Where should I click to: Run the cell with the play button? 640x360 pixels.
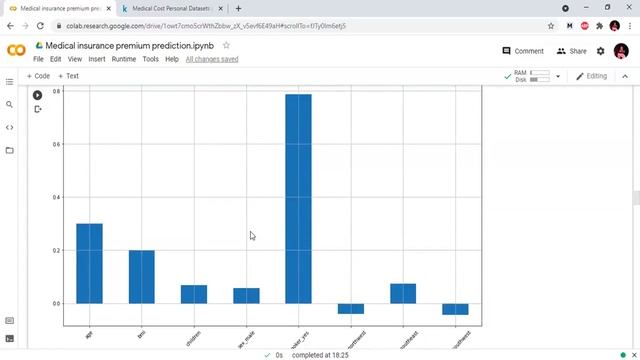point(37,95)
